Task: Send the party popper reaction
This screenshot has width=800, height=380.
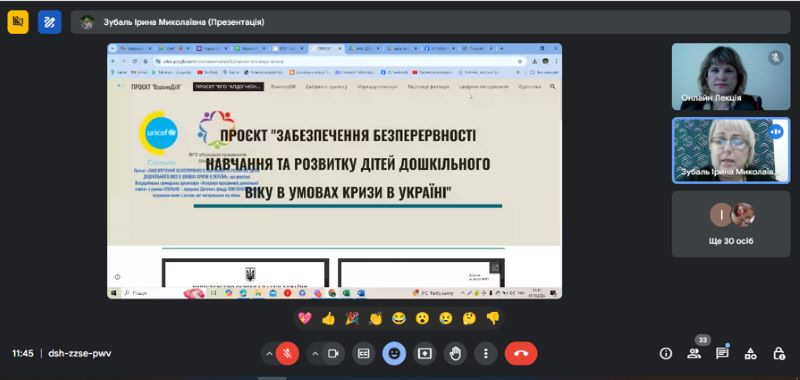Action: [352, 319]
